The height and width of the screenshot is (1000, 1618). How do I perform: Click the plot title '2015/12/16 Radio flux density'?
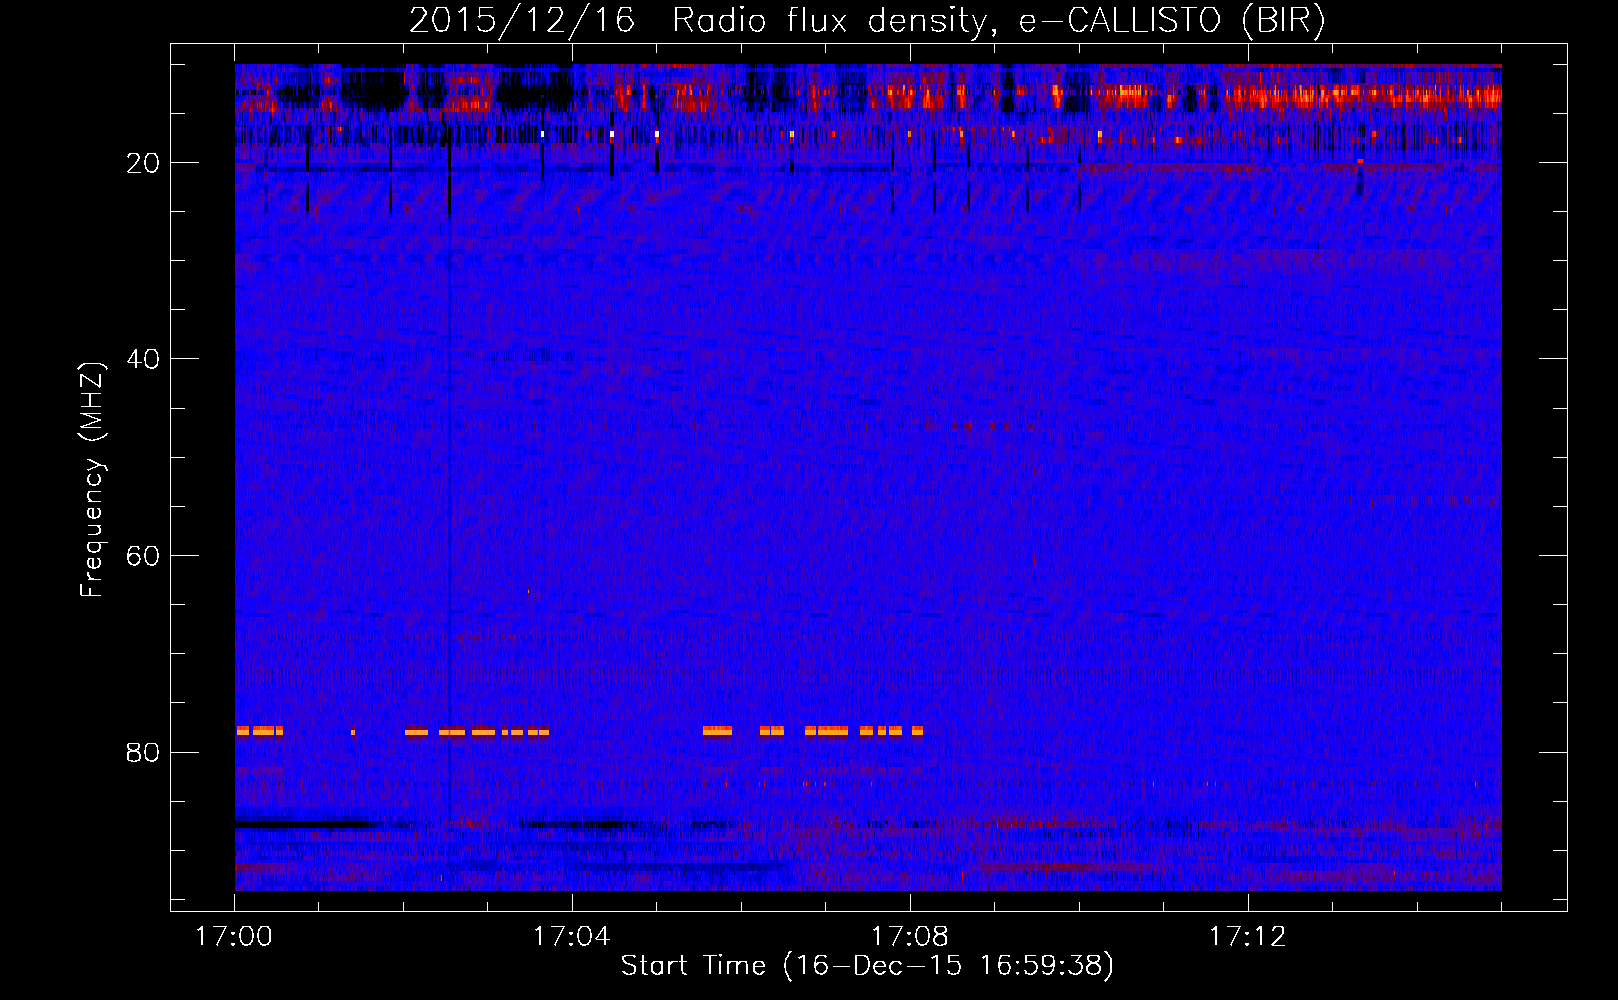(867, 20)
